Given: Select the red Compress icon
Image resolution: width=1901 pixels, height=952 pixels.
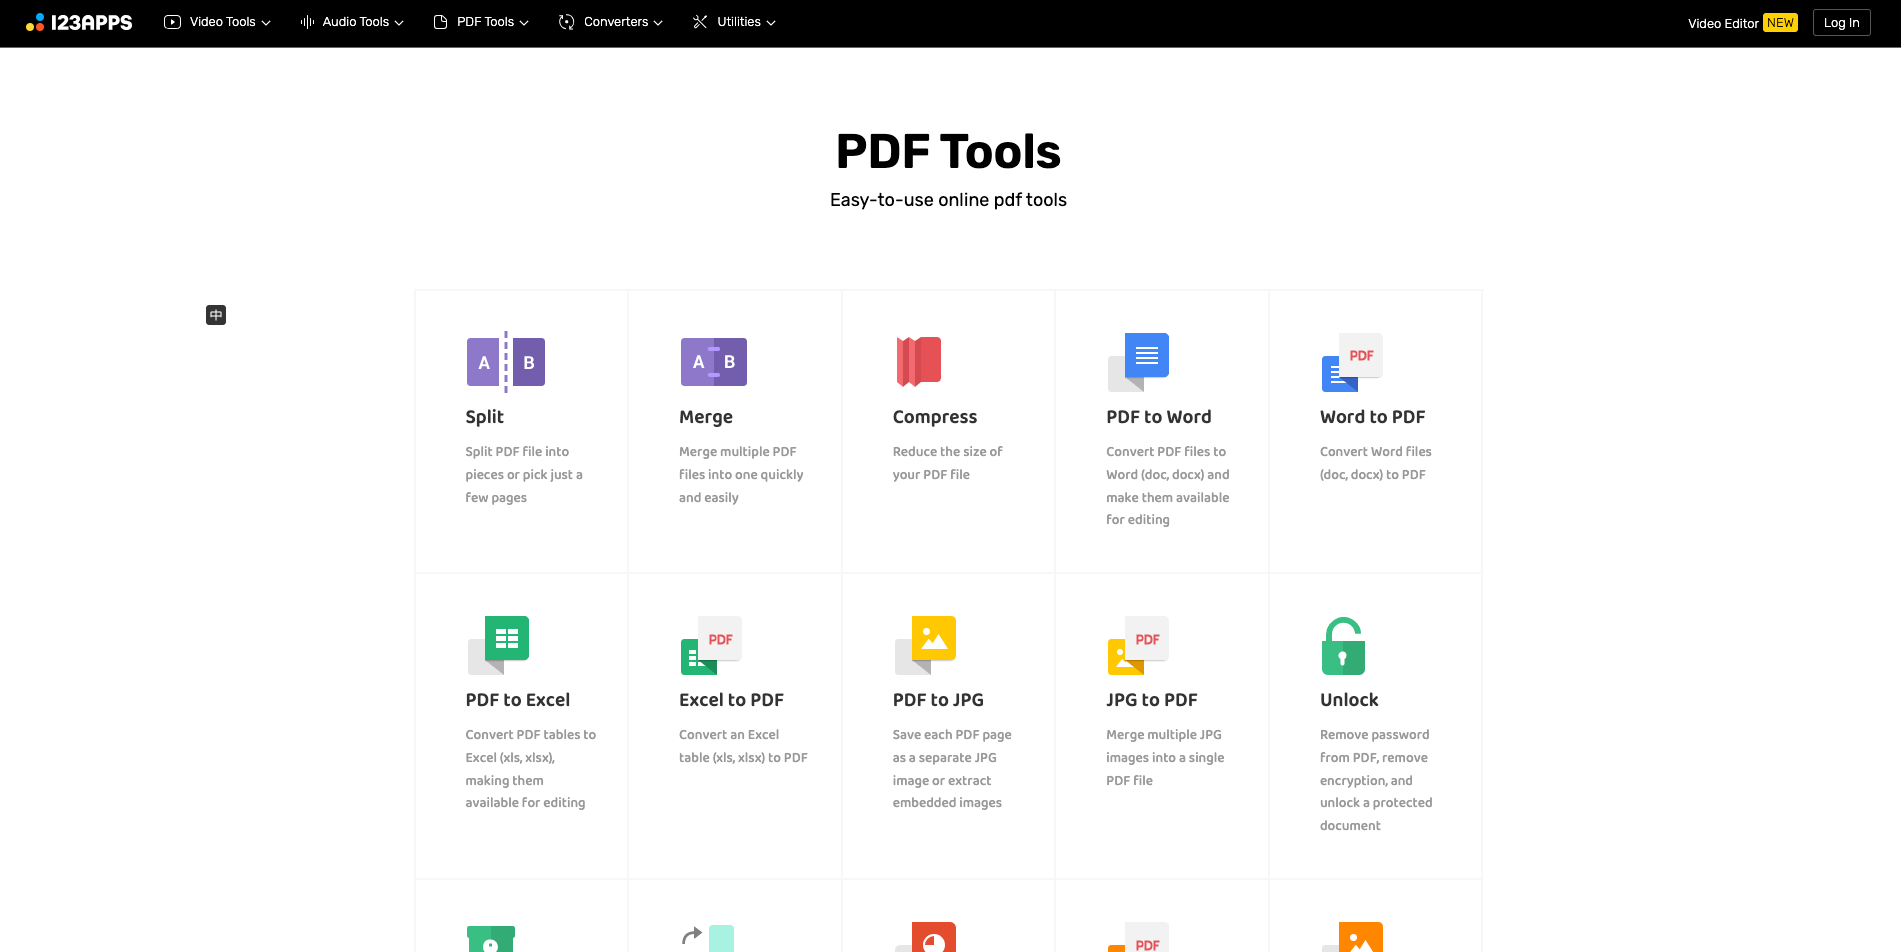Looking at the screenshot, I should (x=919, y=361).
